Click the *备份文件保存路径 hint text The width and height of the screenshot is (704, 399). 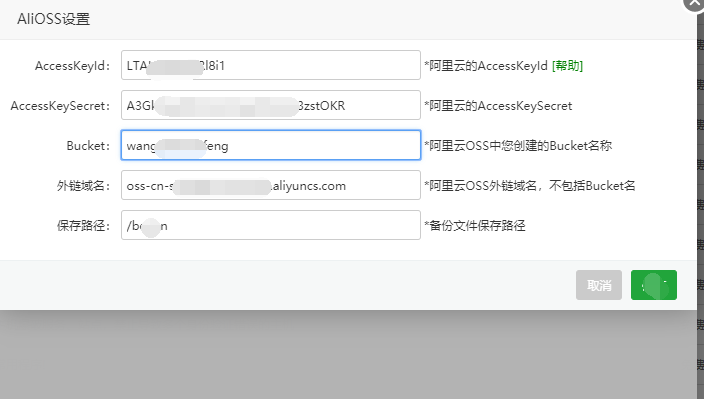475,226
